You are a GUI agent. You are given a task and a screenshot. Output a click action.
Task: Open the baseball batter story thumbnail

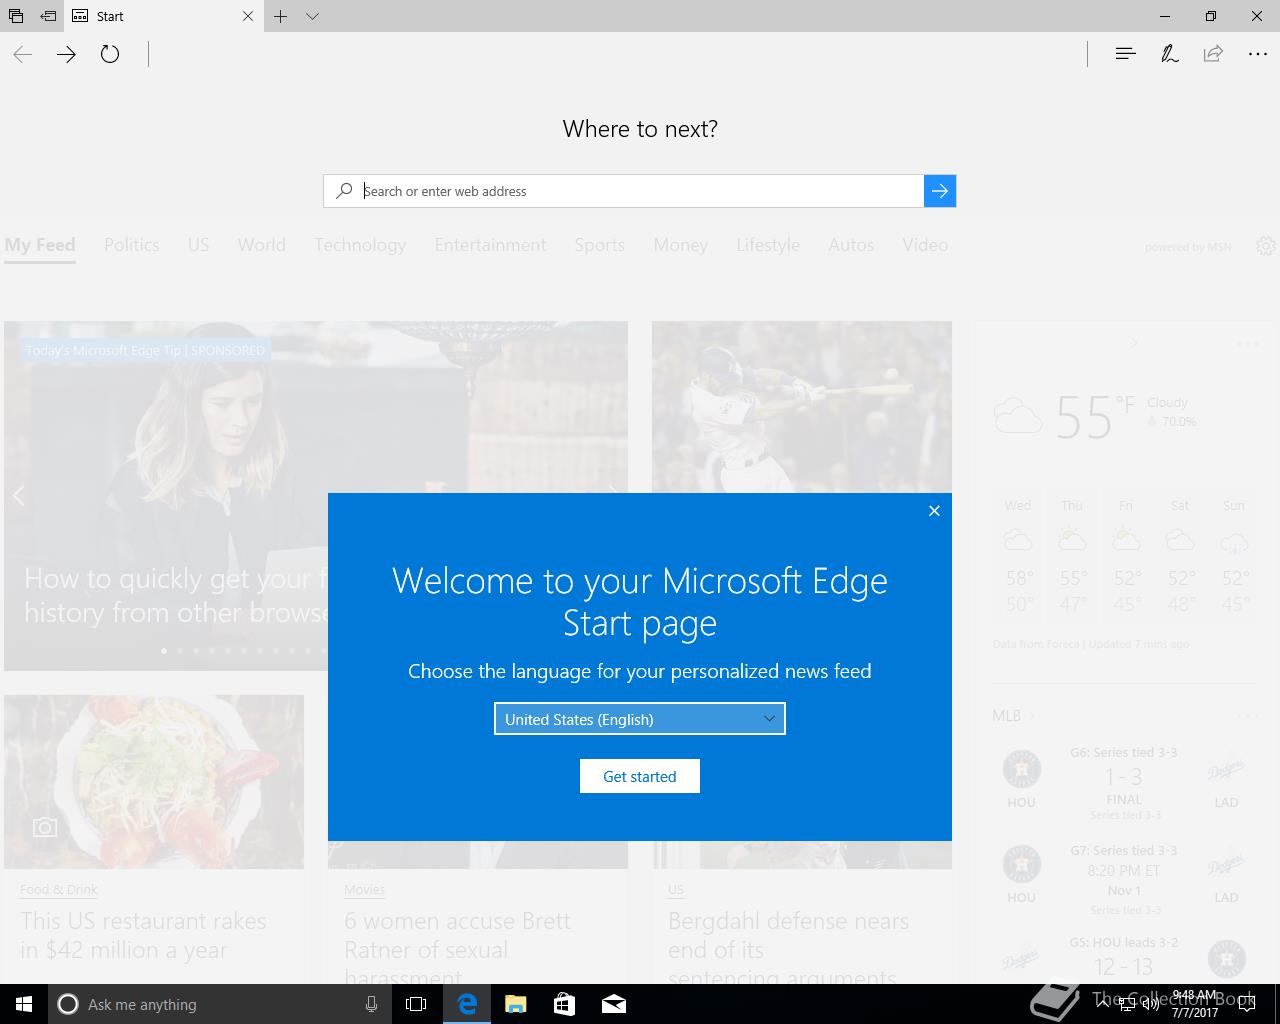pos(802,407)
